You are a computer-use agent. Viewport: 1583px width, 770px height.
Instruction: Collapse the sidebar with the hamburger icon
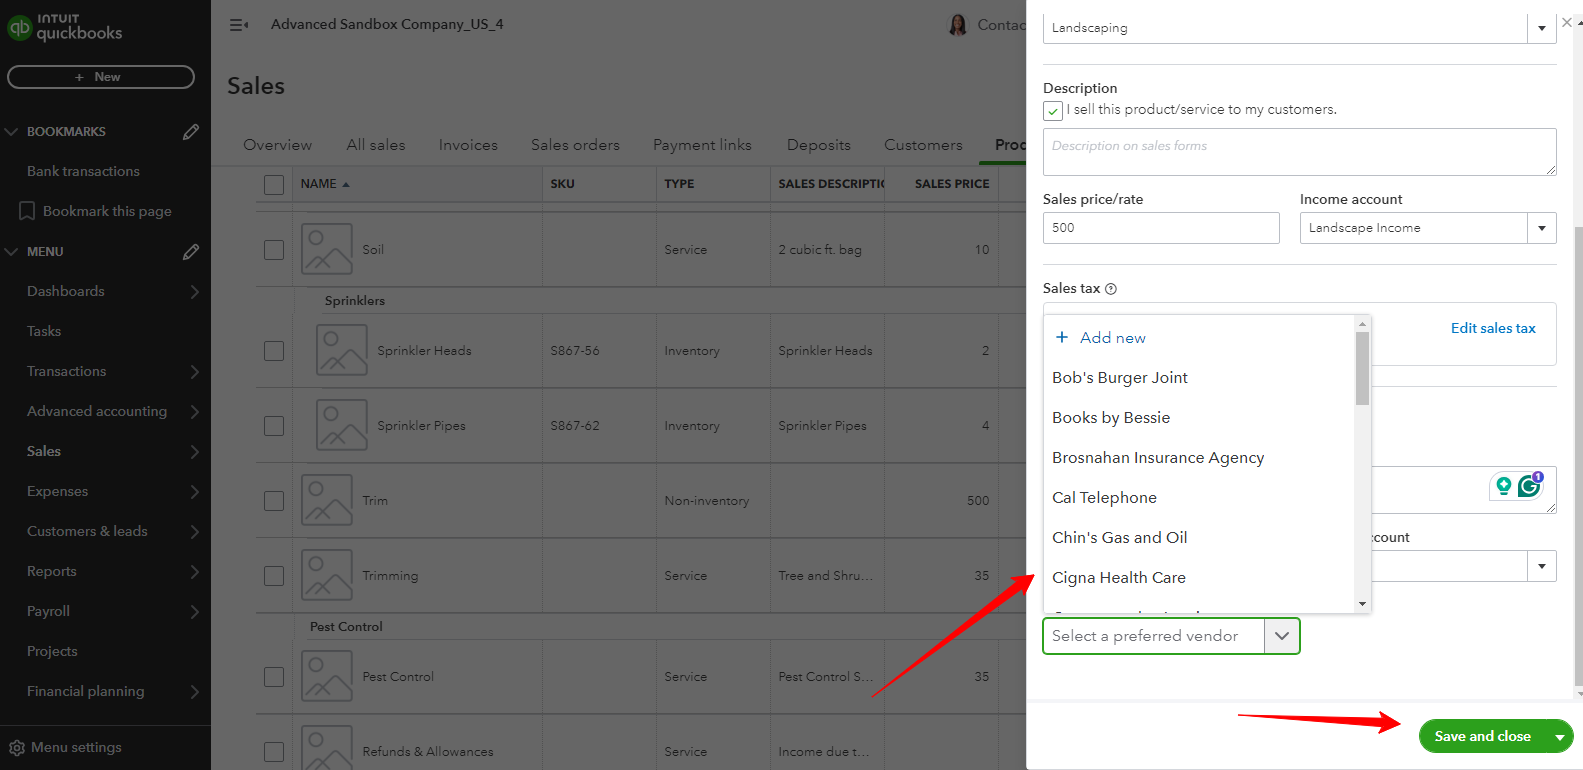point(239,25)
